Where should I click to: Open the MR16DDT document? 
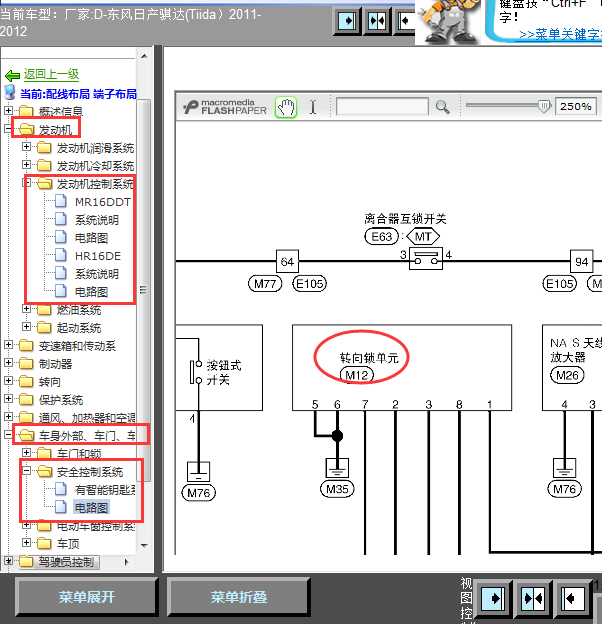click(x=103, y=202)
